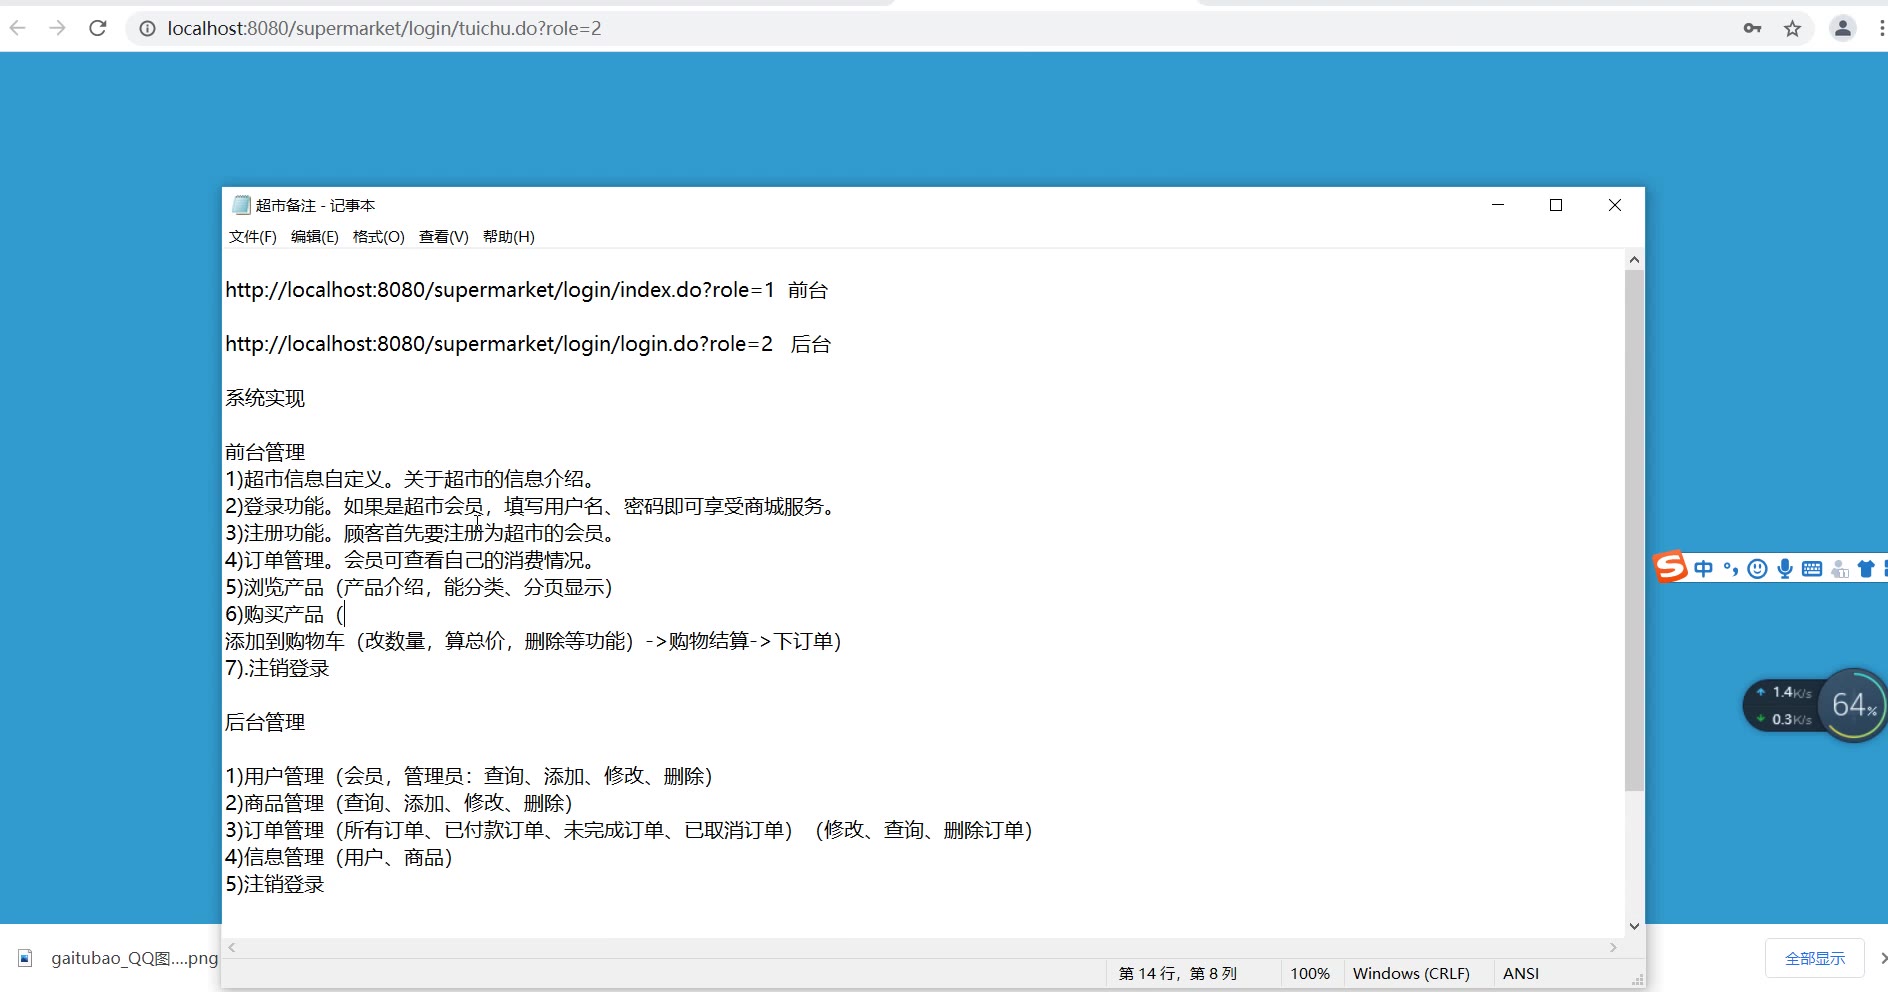Viewport: 1888px width, 992px height.
Task: Click the line 1)超市信息自定义
Action: pos(411,479)
